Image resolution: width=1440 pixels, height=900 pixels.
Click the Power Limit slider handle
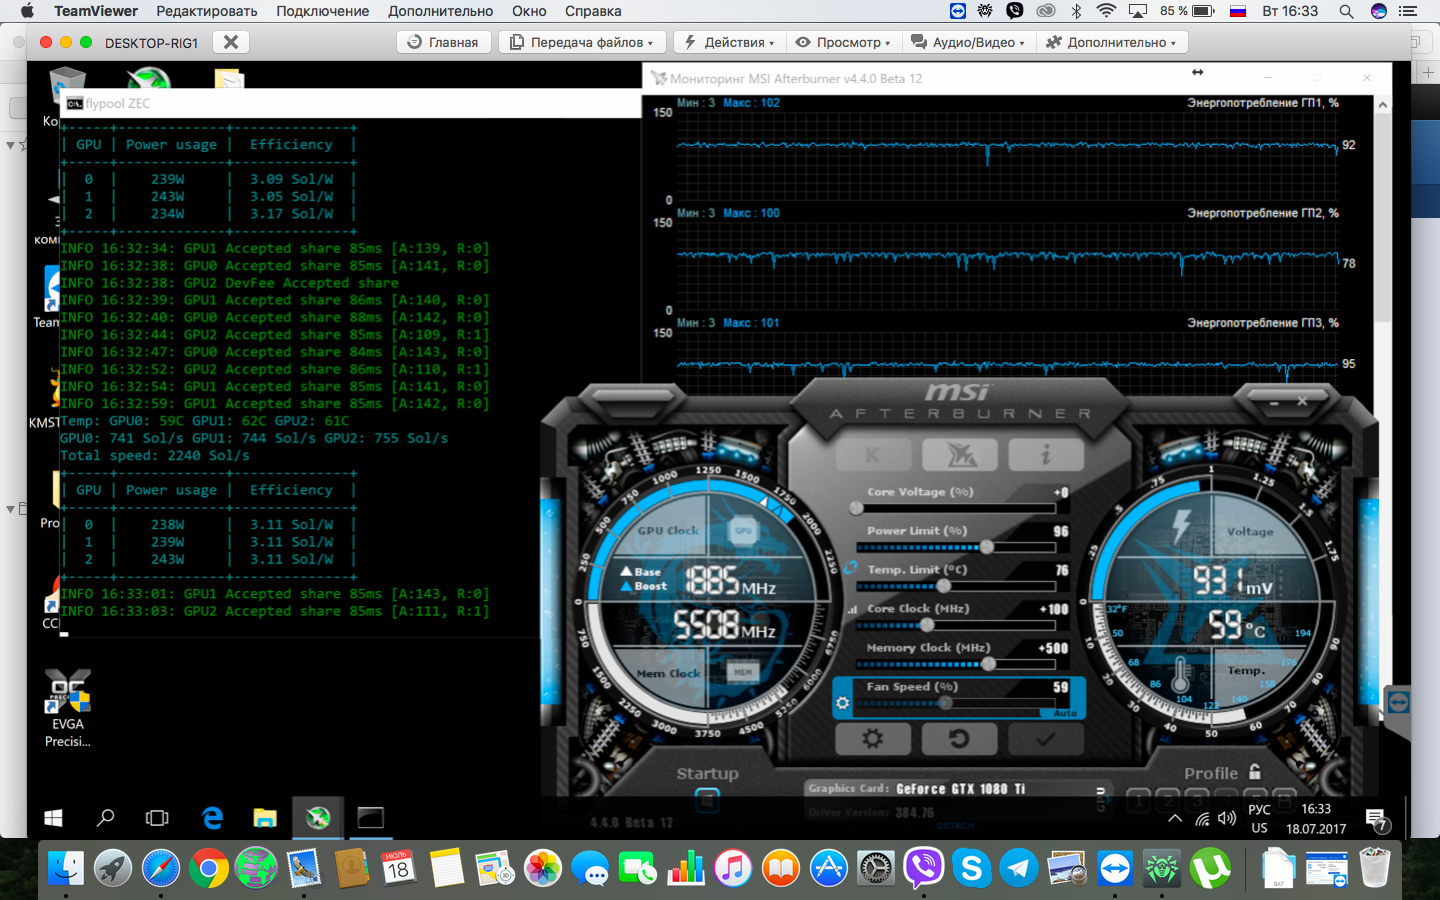(987, 547)
